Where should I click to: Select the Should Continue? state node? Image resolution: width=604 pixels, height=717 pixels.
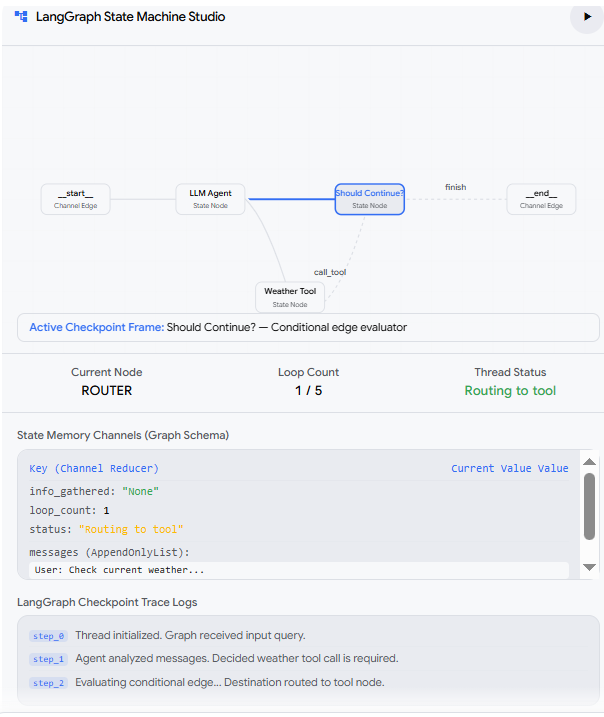click(369, 199)
